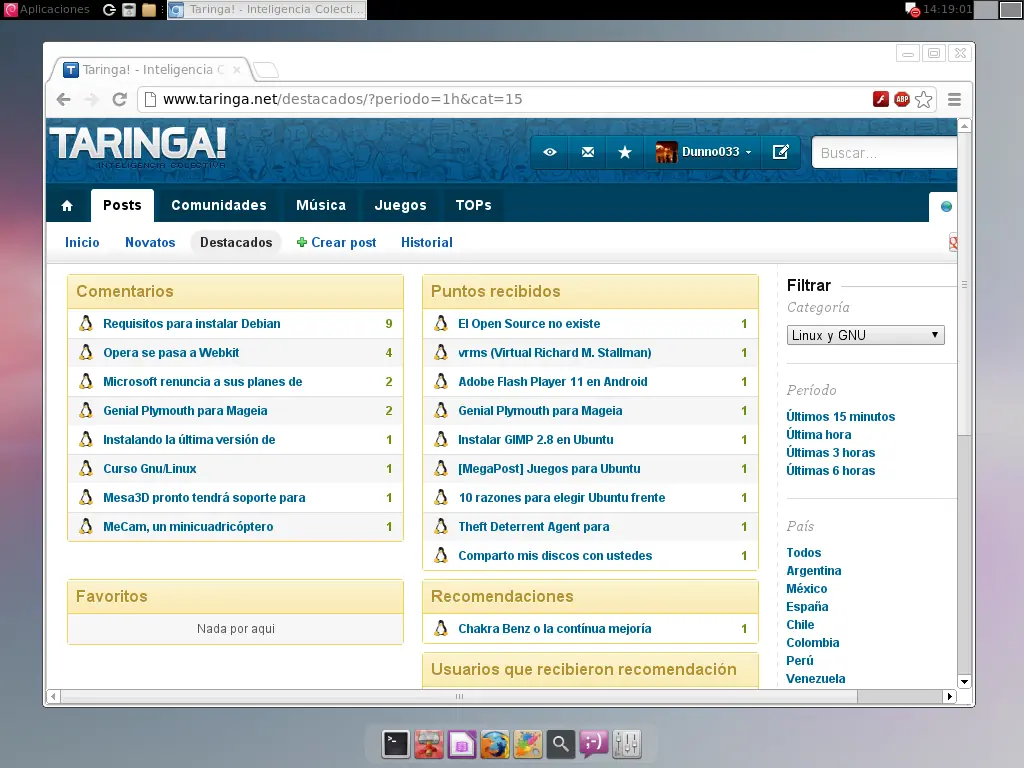Open the Adblock Plus extension icon
The height and width of the screenshot is (768, 1024).
click(x=902, y=99)
